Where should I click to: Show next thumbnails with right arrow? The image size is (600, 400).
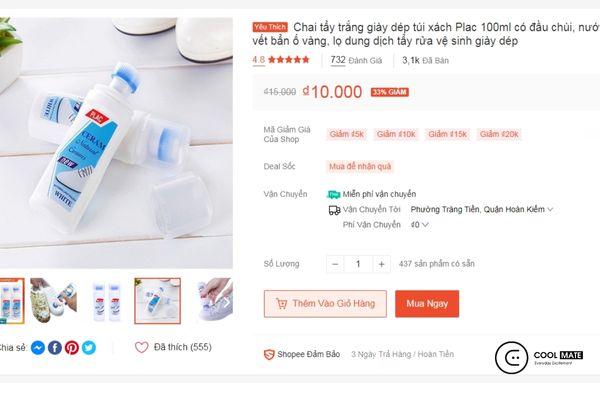(226, 301)
